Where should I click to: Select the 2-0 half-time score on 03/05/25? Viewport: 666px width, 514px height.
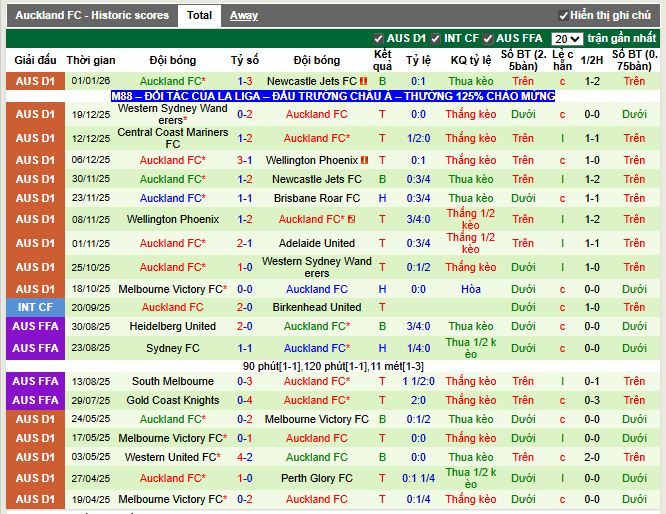tap(592, 457)
